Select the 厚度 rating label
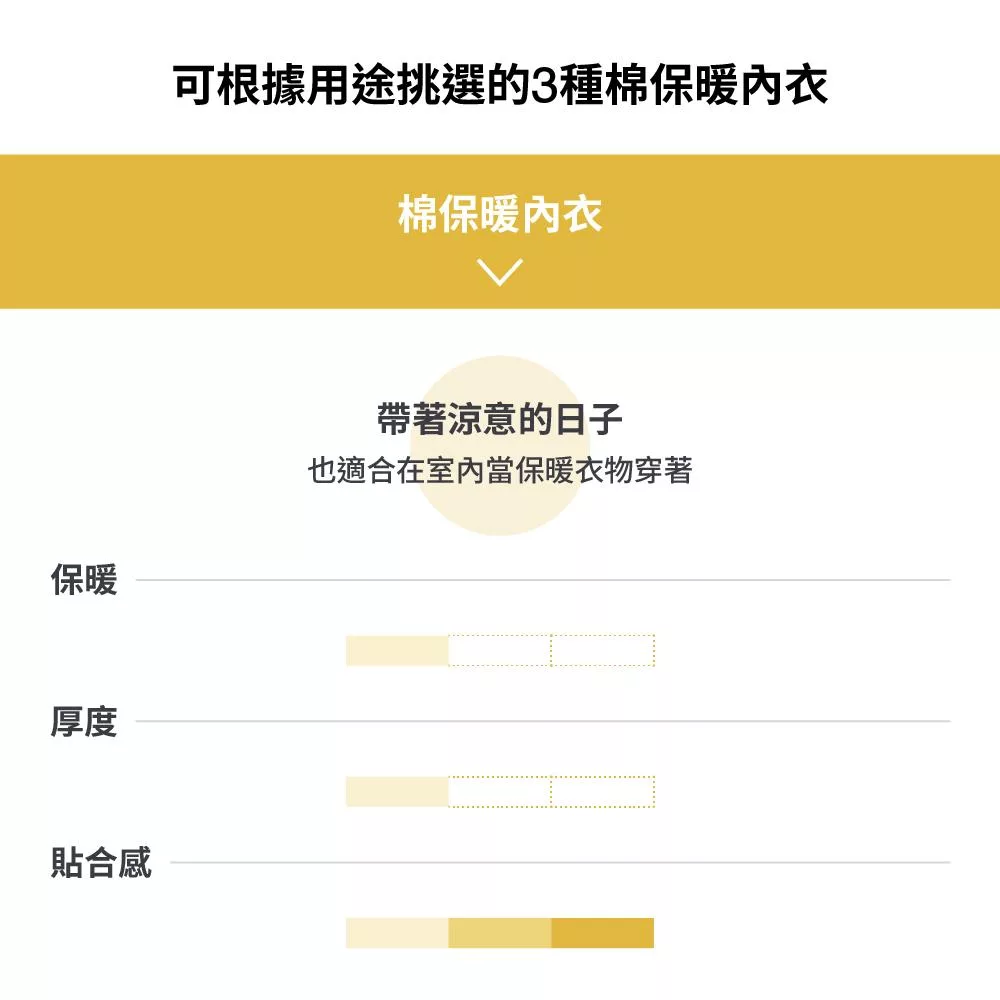The image size is (1000, 1000). (84, 721)
